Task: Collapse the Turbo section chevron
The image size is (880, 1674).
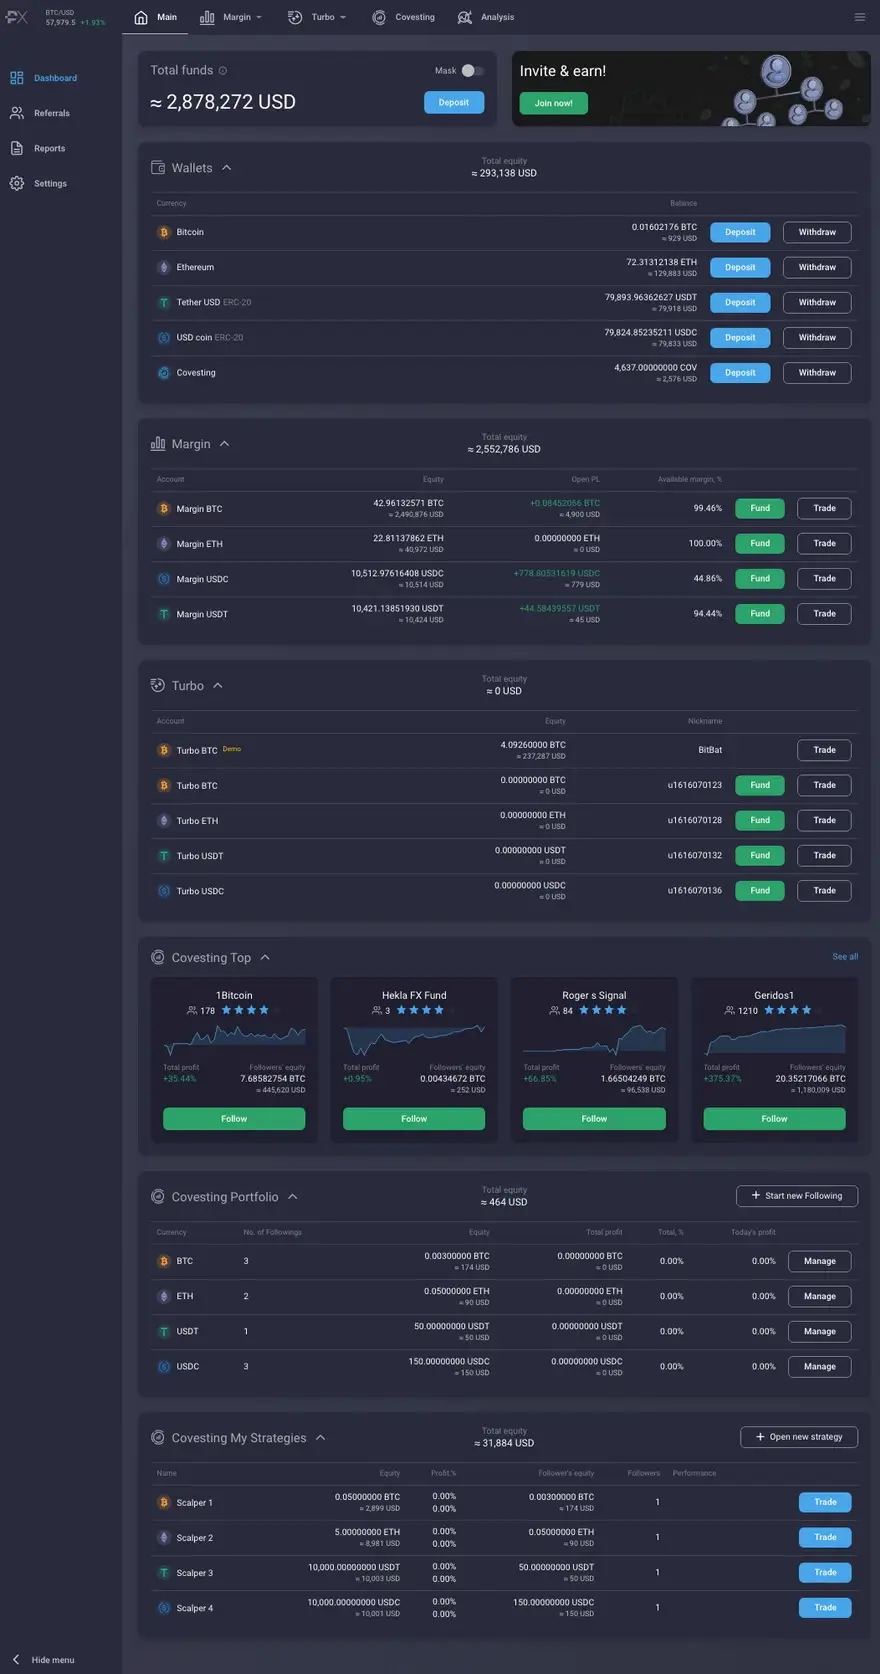Action: [x=218, y=685]
